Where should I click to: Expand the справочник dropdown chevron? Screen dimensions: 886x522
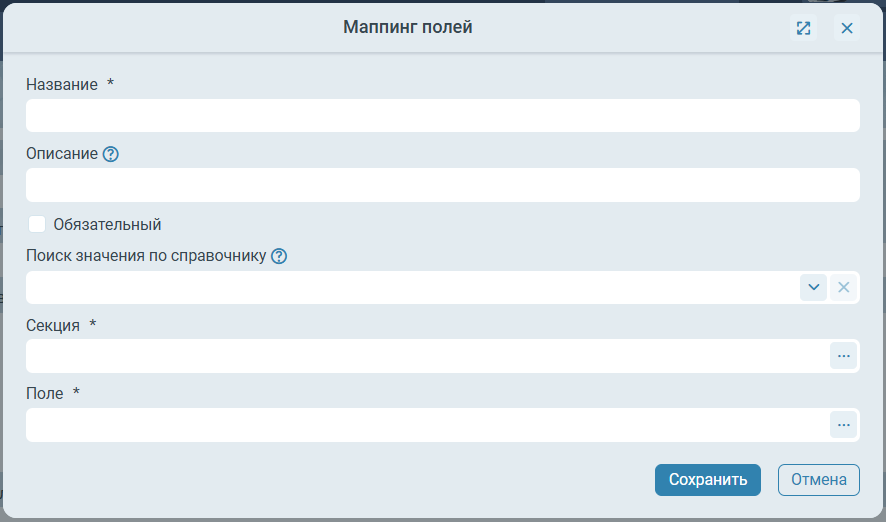pyautogui.click(x=813, y=287)
